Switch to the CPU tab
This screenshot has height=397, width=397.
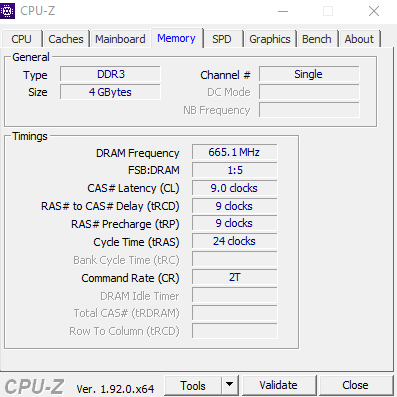point(22,39)
